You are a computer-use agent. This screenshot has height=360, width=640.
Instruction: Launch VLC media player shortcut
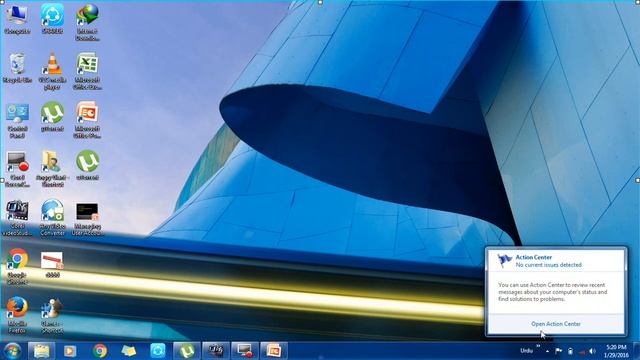52,71
